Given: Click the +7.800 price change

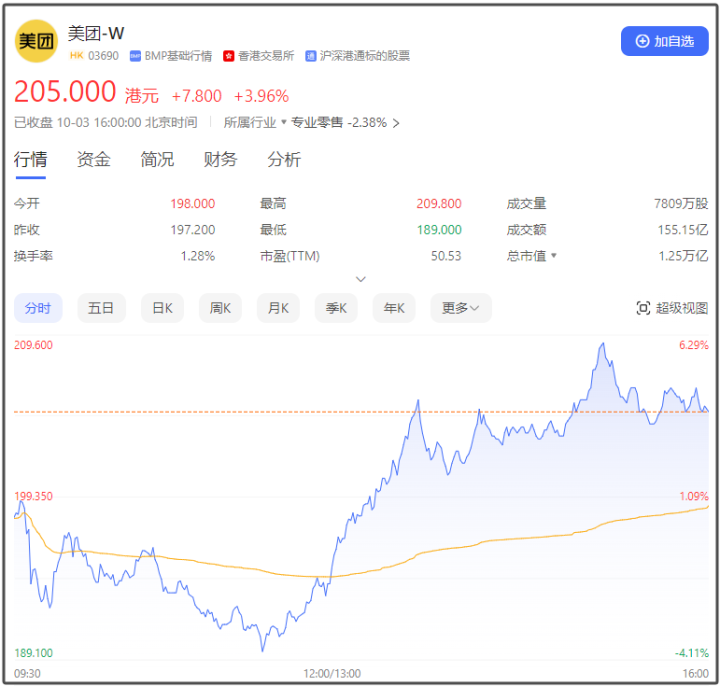Looking at the screenshot, I should pos(197,96).
